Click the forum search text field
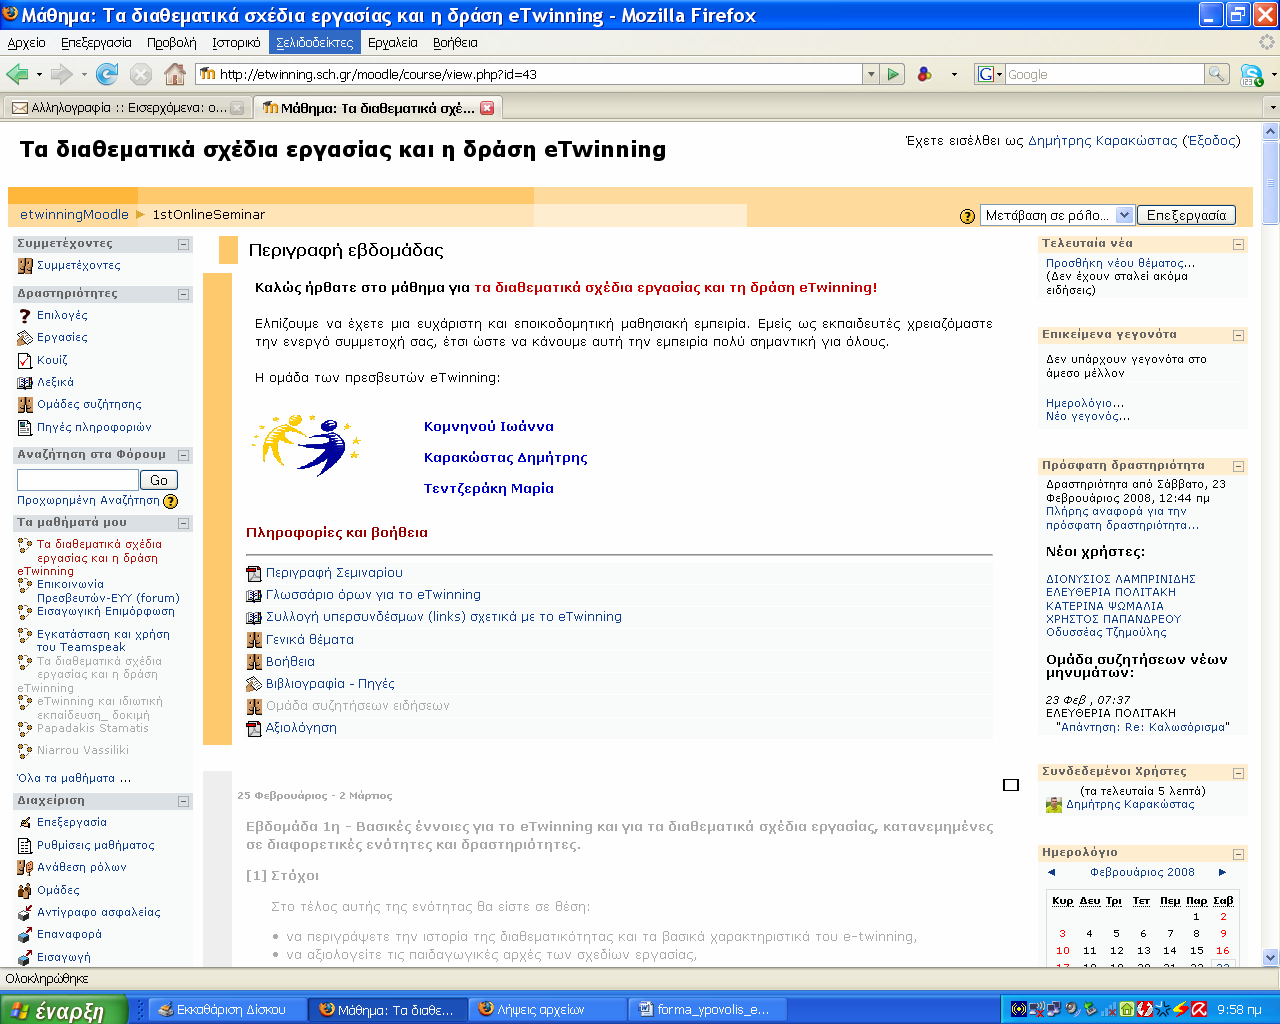Image resolution: width=1280 pixels, height=1024 pixels. 77,480
